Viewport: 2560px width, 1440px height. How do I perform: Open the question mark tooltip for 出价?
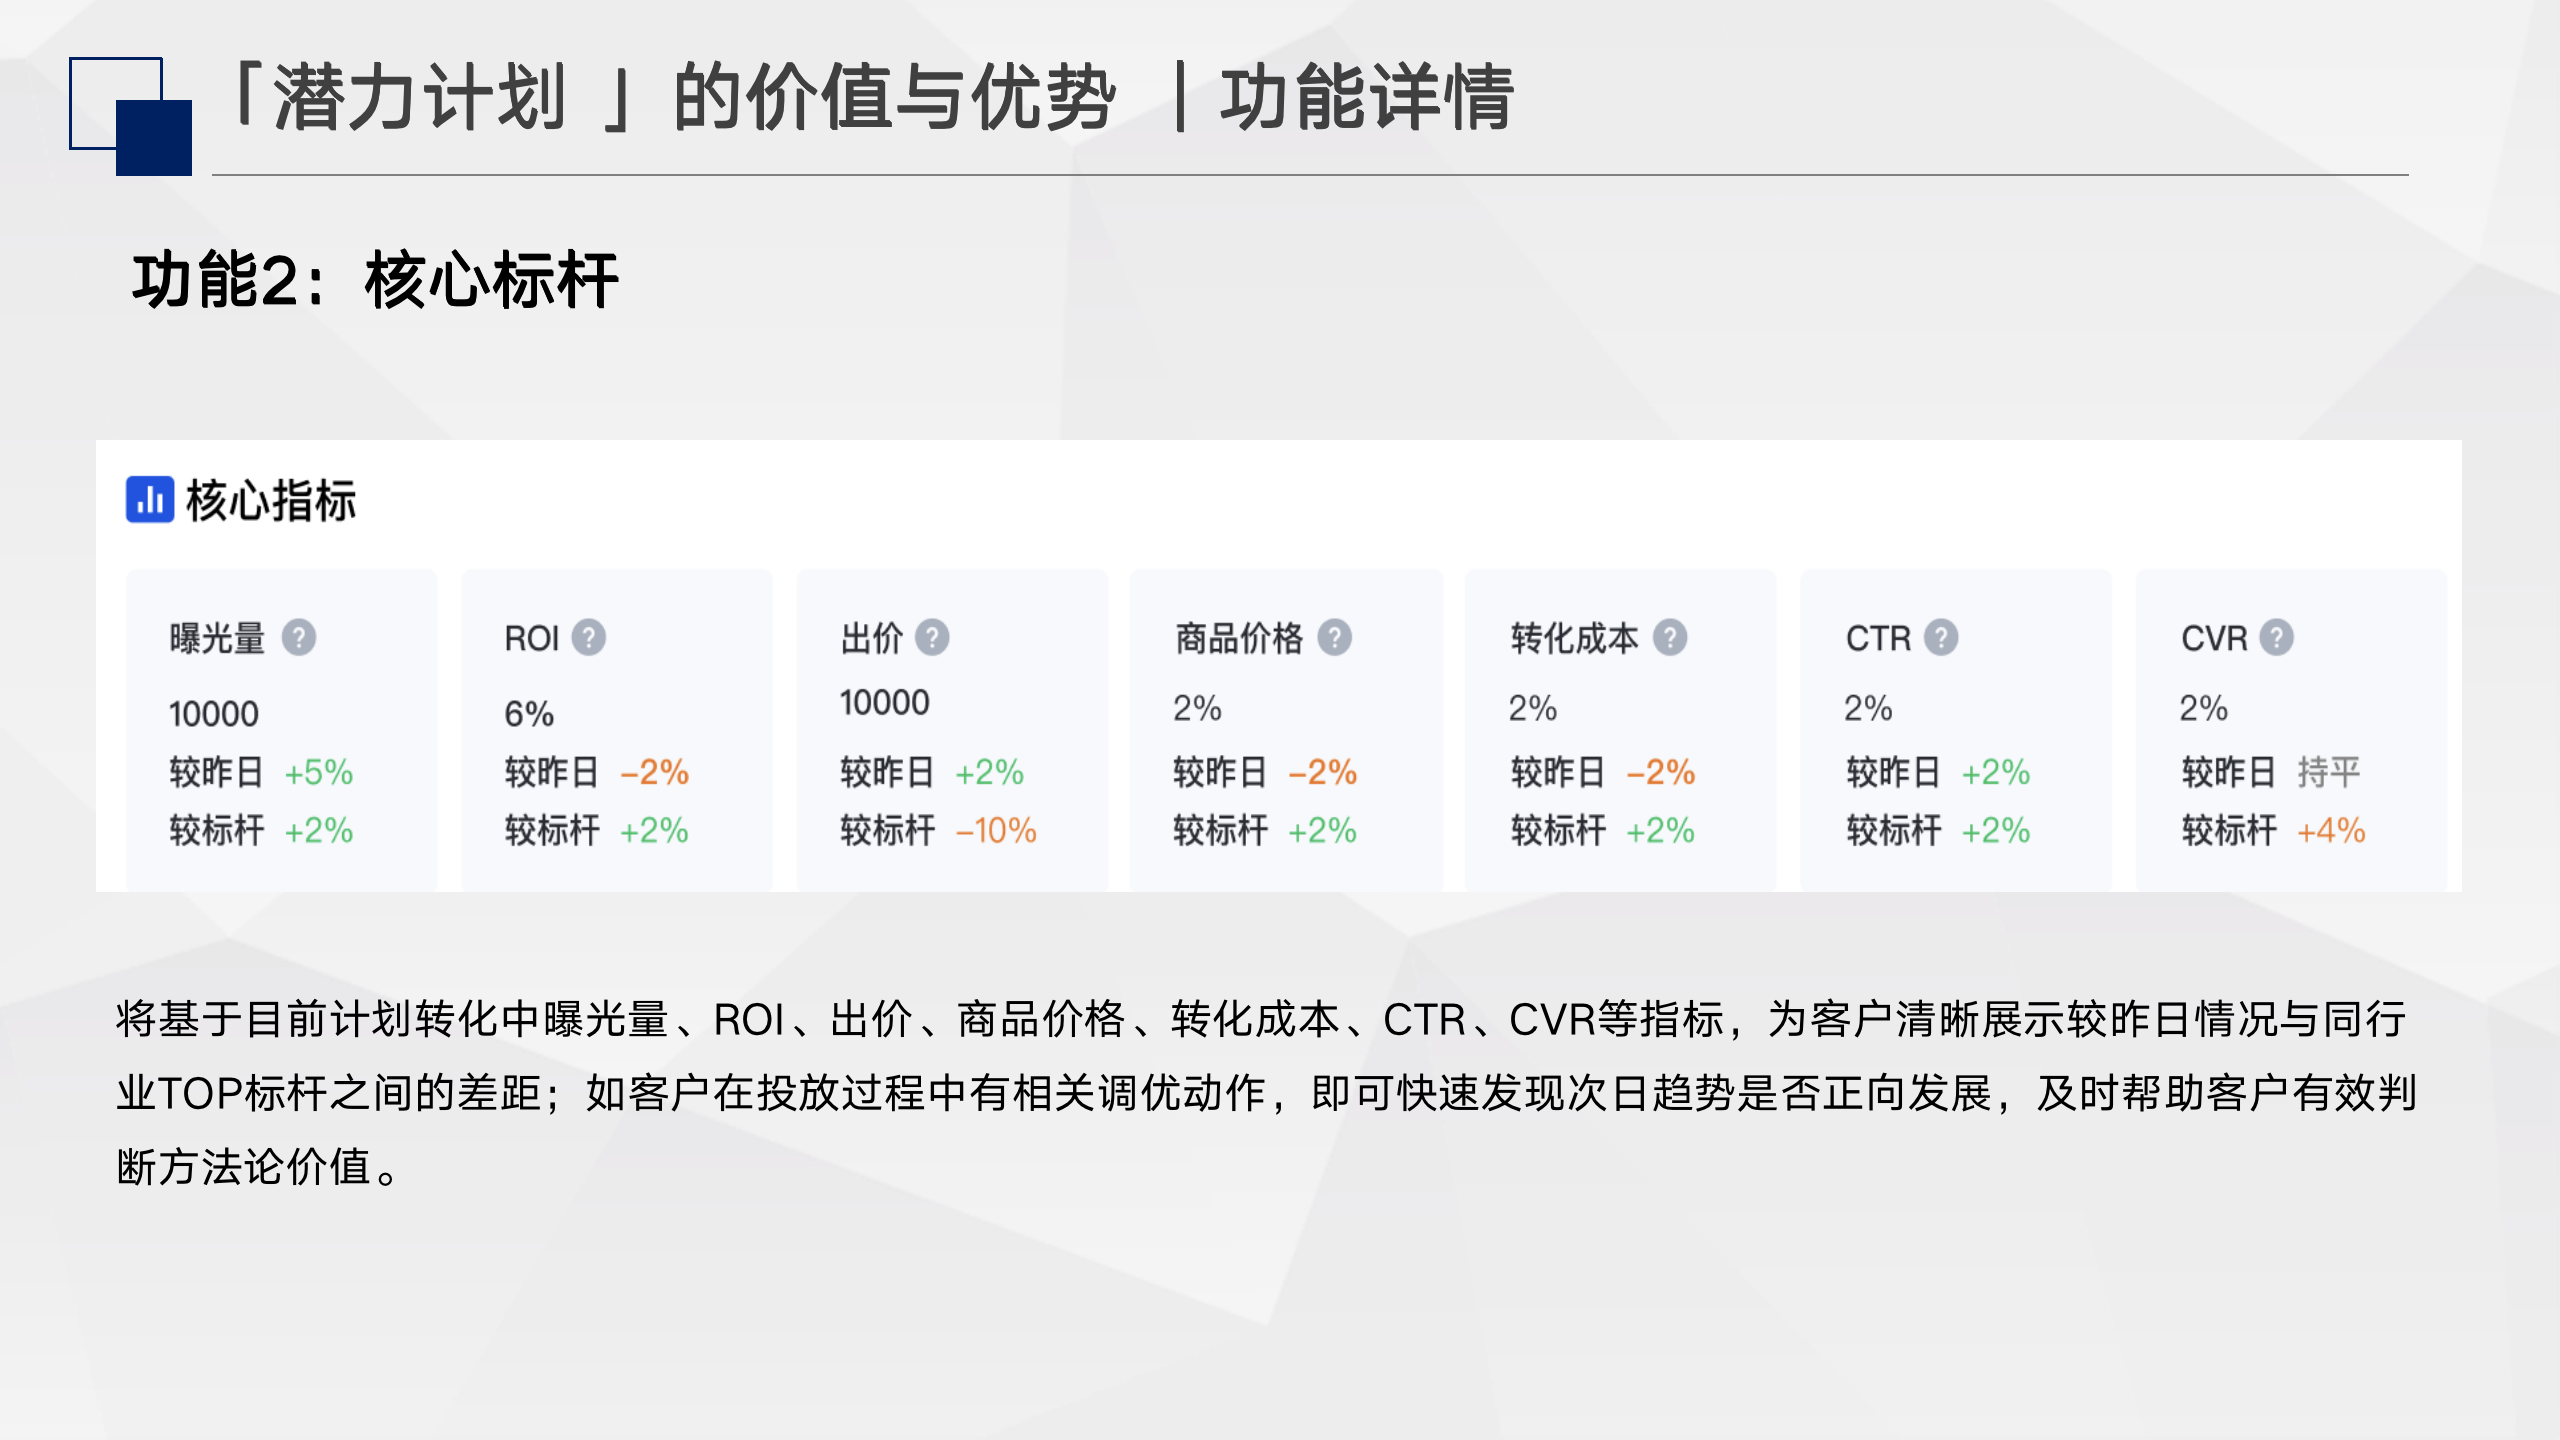932,637
